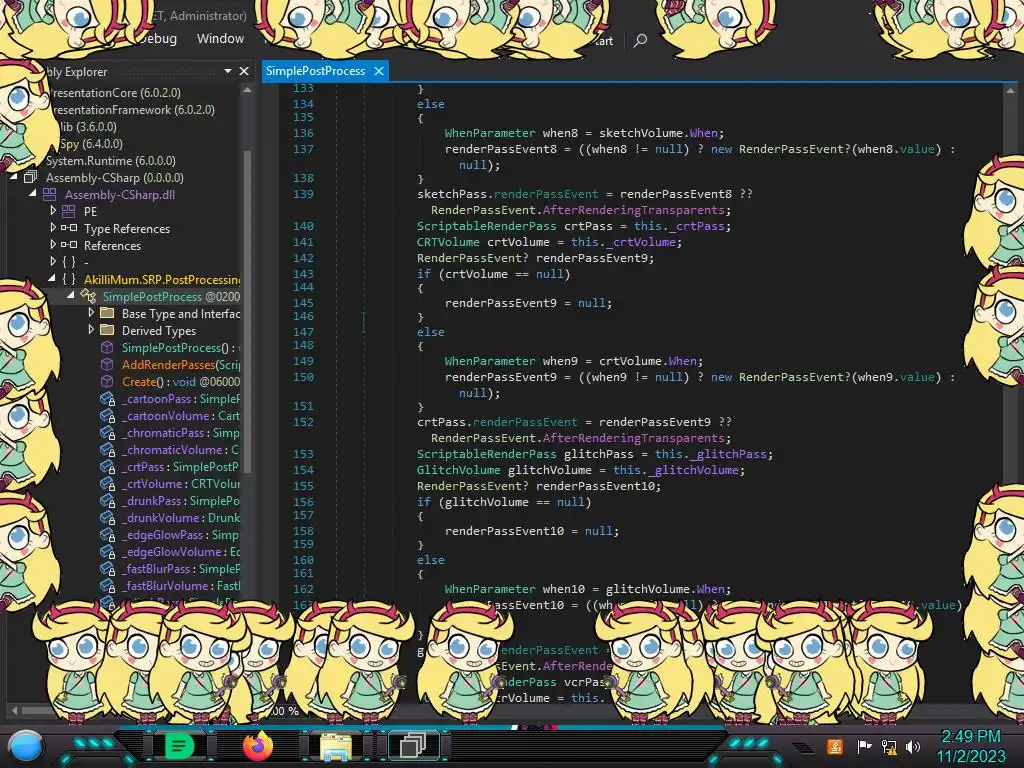
Task: Open the search magnifier in the top toolbar
Action: click(640, 40)
